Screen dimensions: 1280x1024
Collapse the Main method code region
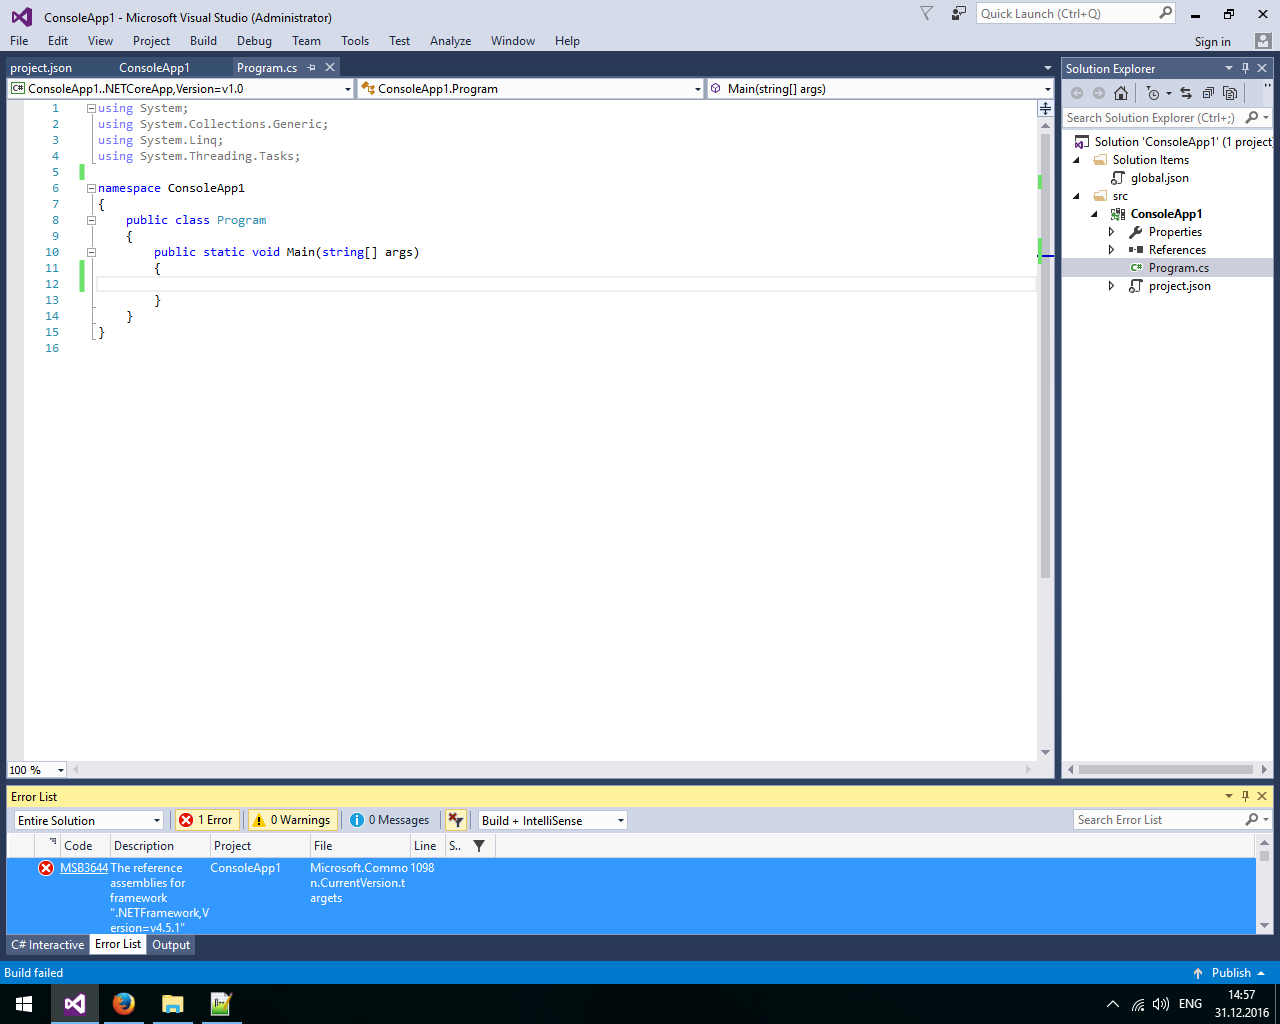pyautogui.click(x=91, y=252)
